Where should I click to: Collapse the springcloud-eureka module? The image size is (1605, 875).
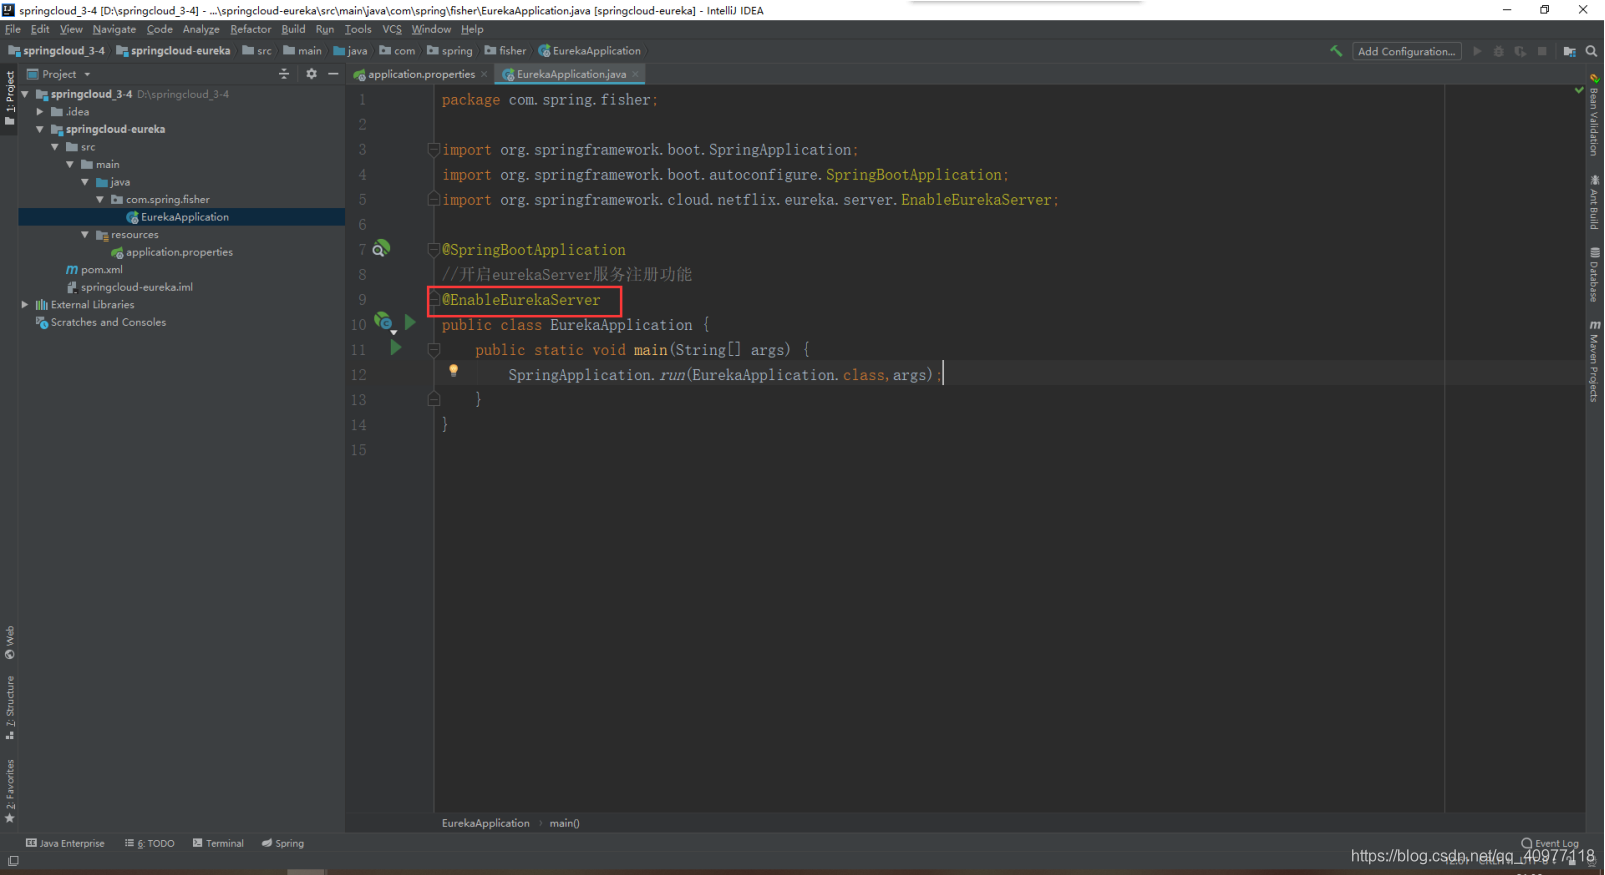40,129
